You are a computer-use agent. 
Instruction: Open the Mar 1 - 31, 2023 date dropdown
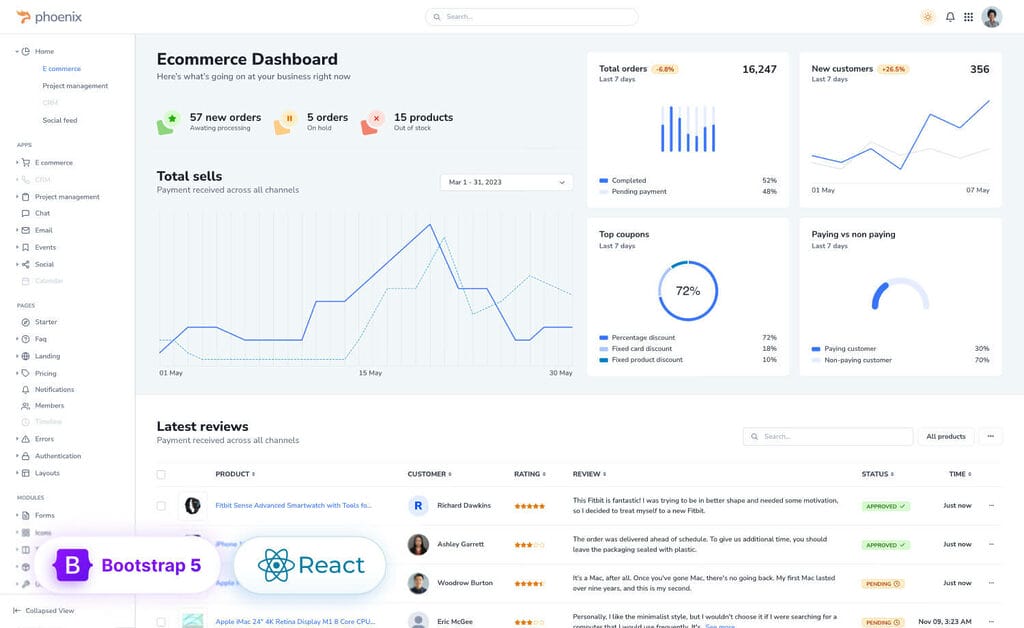[x=506, y=182]
